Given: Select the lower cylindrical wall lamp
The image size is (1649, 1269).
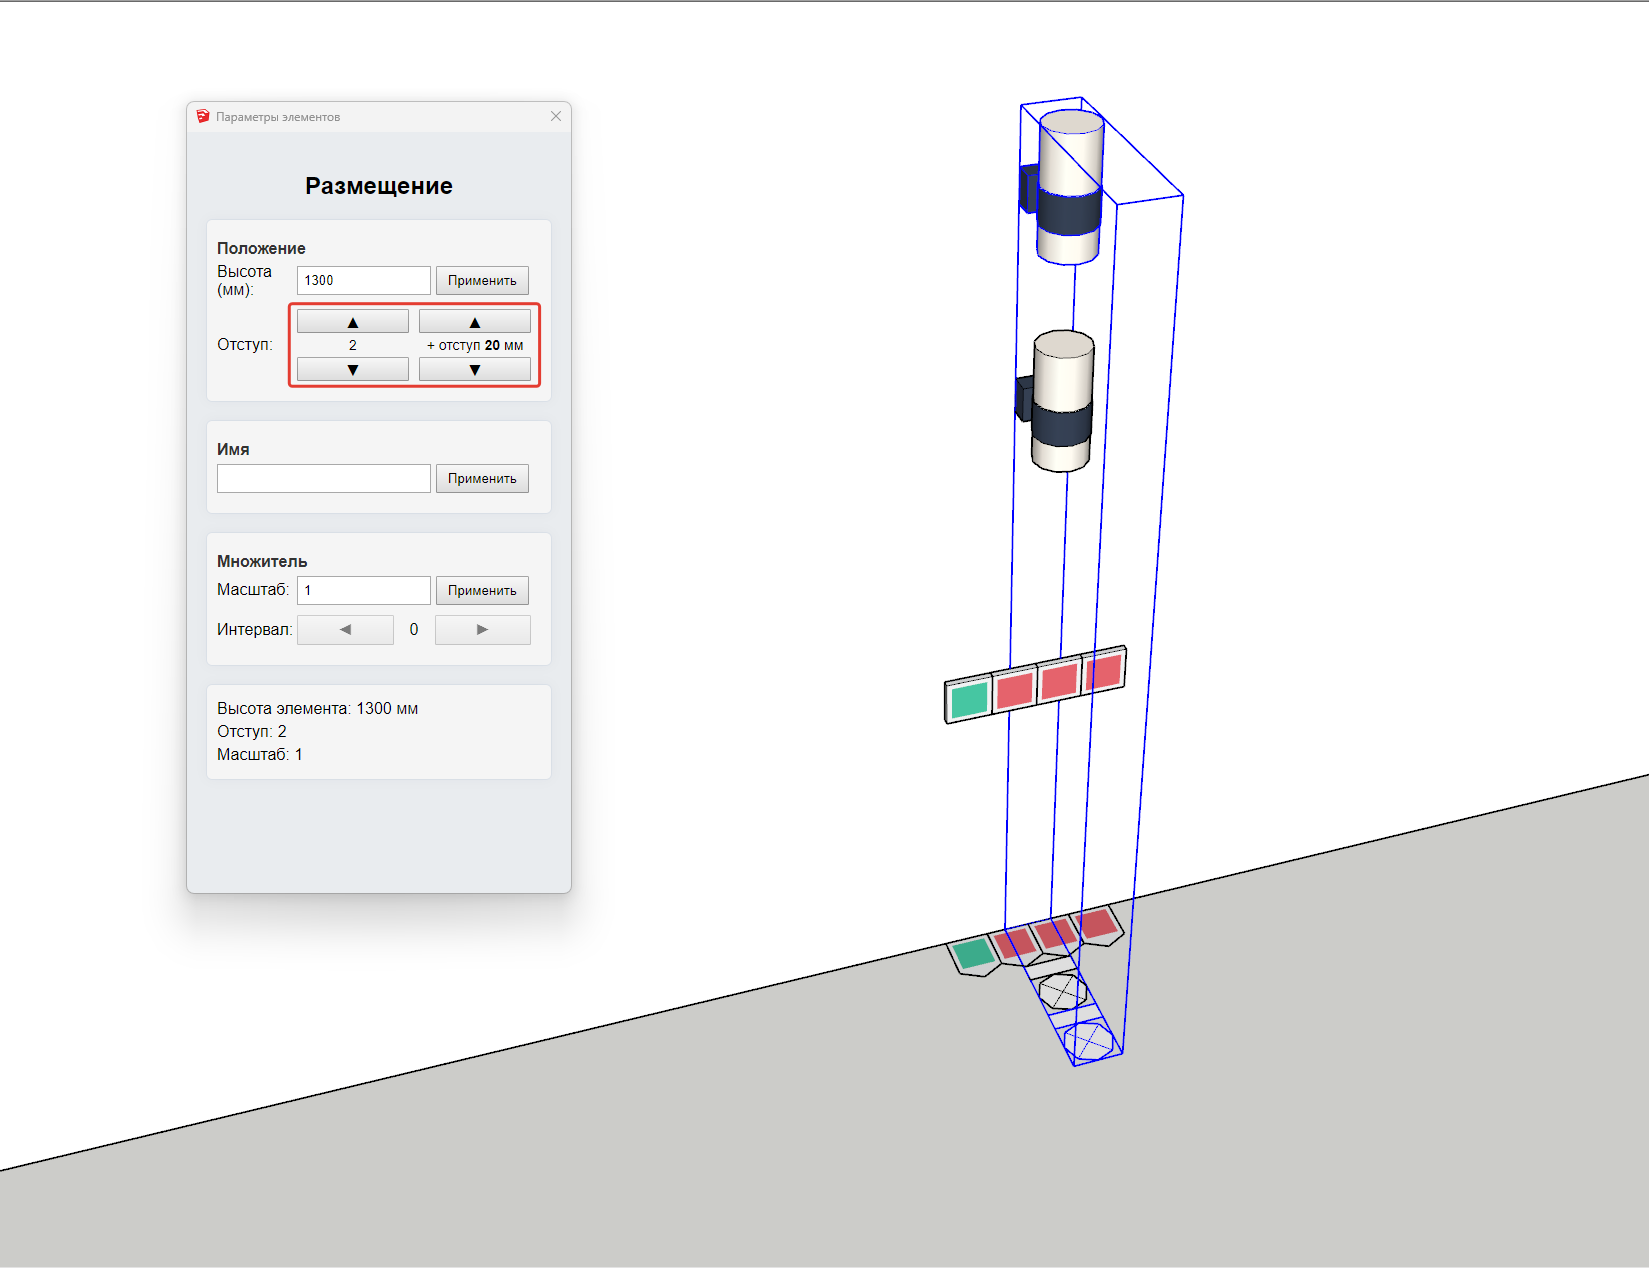Looking at the screenshot, I should (x=1062, y=400).
